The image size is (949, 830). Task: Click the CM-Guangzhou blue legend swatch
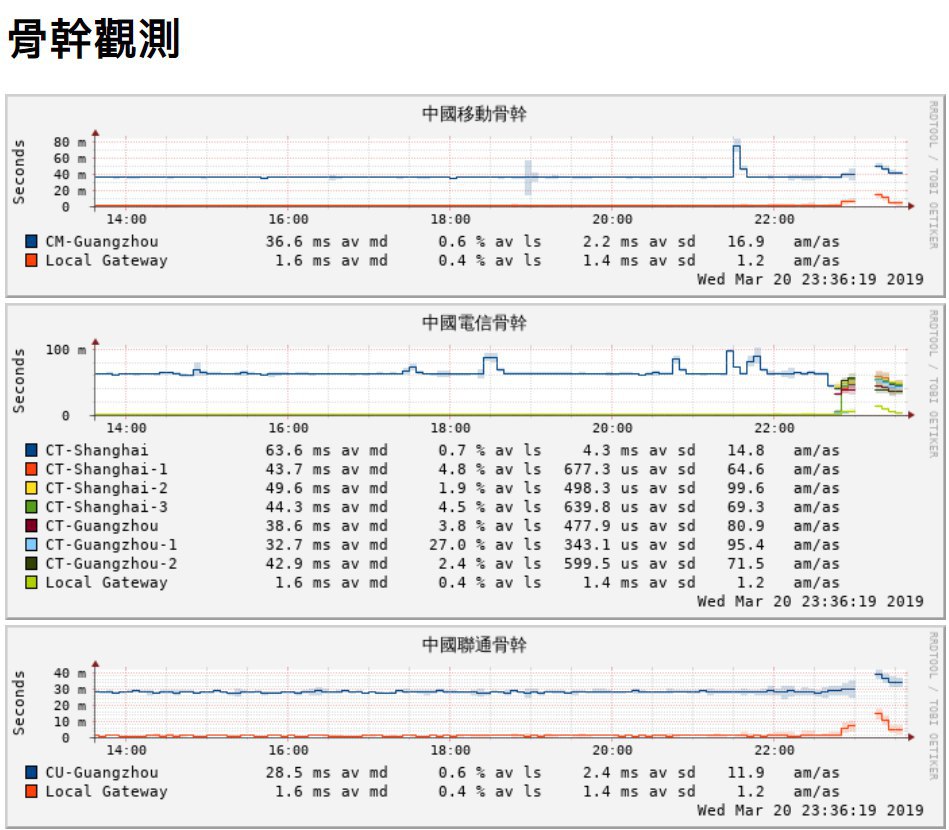[x=32, y=242]
